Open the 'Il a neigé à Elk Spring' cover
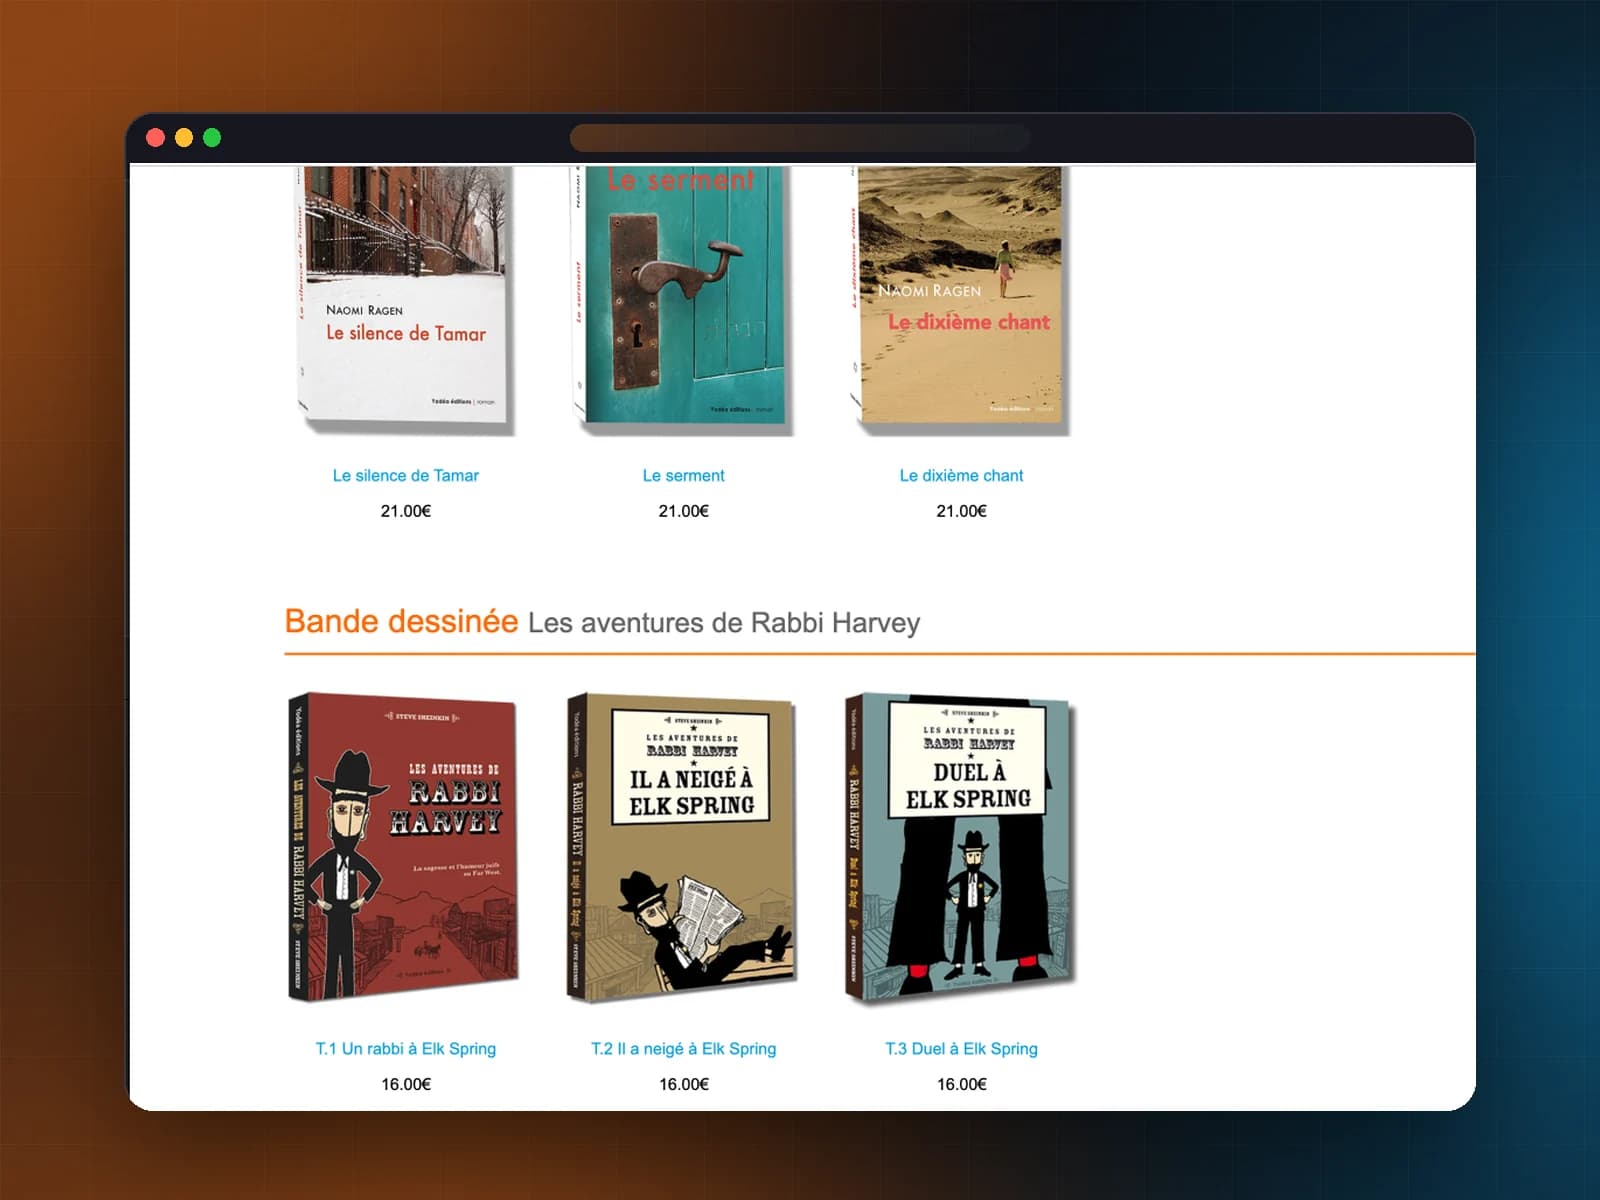This screenshot has height=1200, width=1600. coord(682,847)
